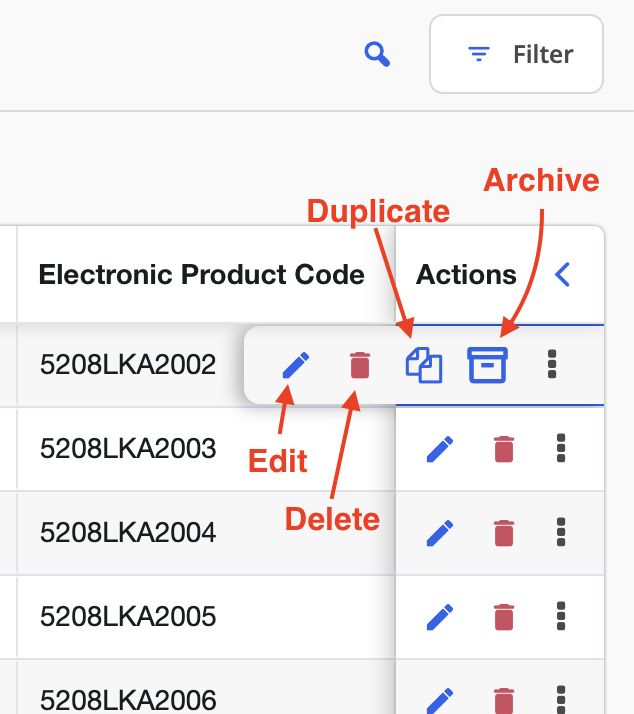Screen dimensions: 634x714
Task: Select product code 5208LKA2004
Action: (x=128, y=532)
